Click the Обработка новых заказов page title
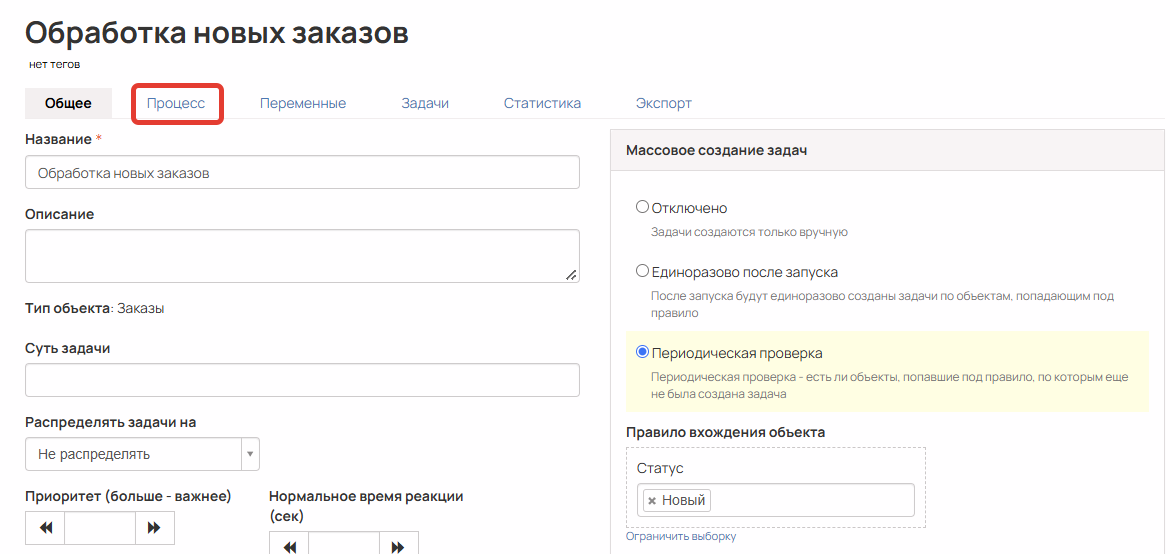The width and height of the screenshot is (1170, 554). tap(217, 34)
